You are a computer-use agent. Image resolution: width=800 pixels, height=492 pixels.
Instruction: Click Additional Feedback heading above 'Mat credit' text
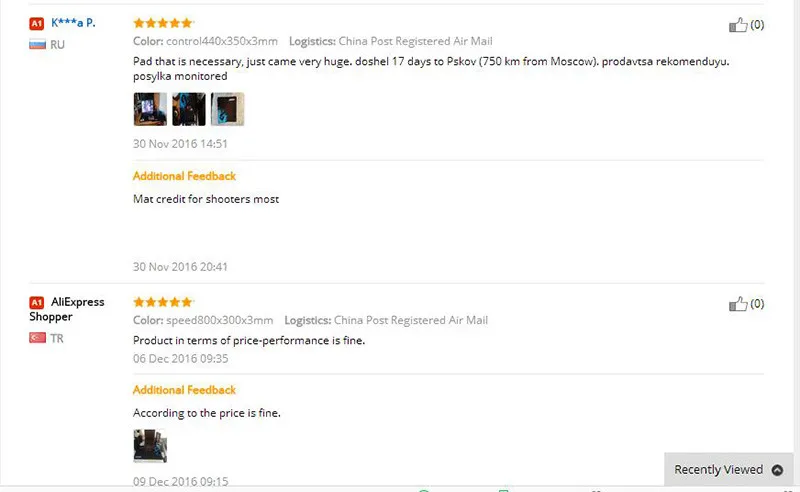click(184, 176)
